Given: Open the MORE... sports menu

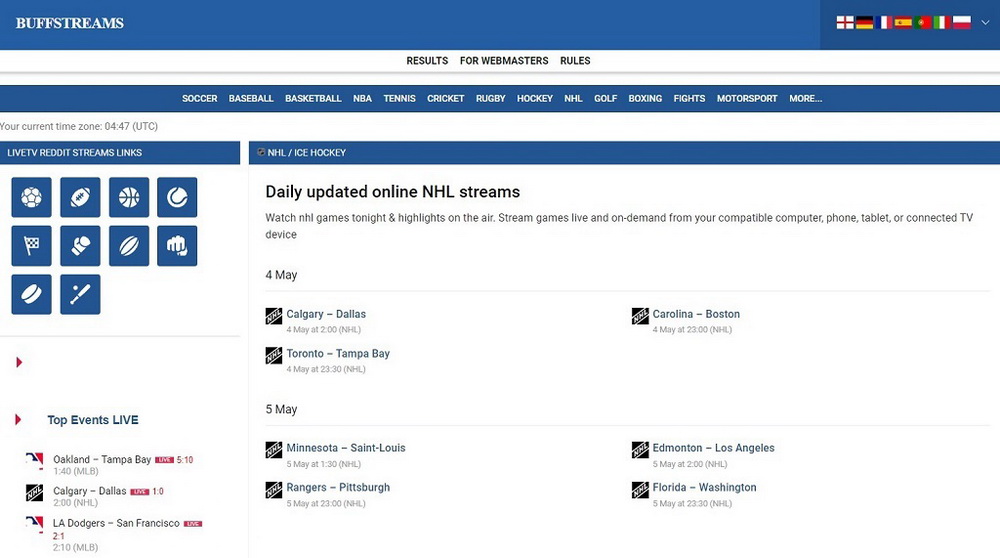Looking at the screenshot, I should 805,99.
